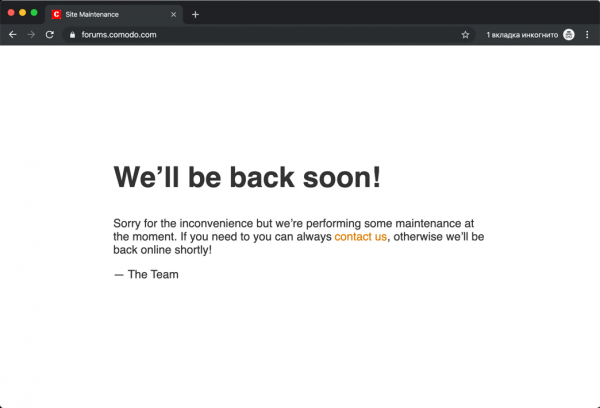Click the "— The Team" signature text

146,274
